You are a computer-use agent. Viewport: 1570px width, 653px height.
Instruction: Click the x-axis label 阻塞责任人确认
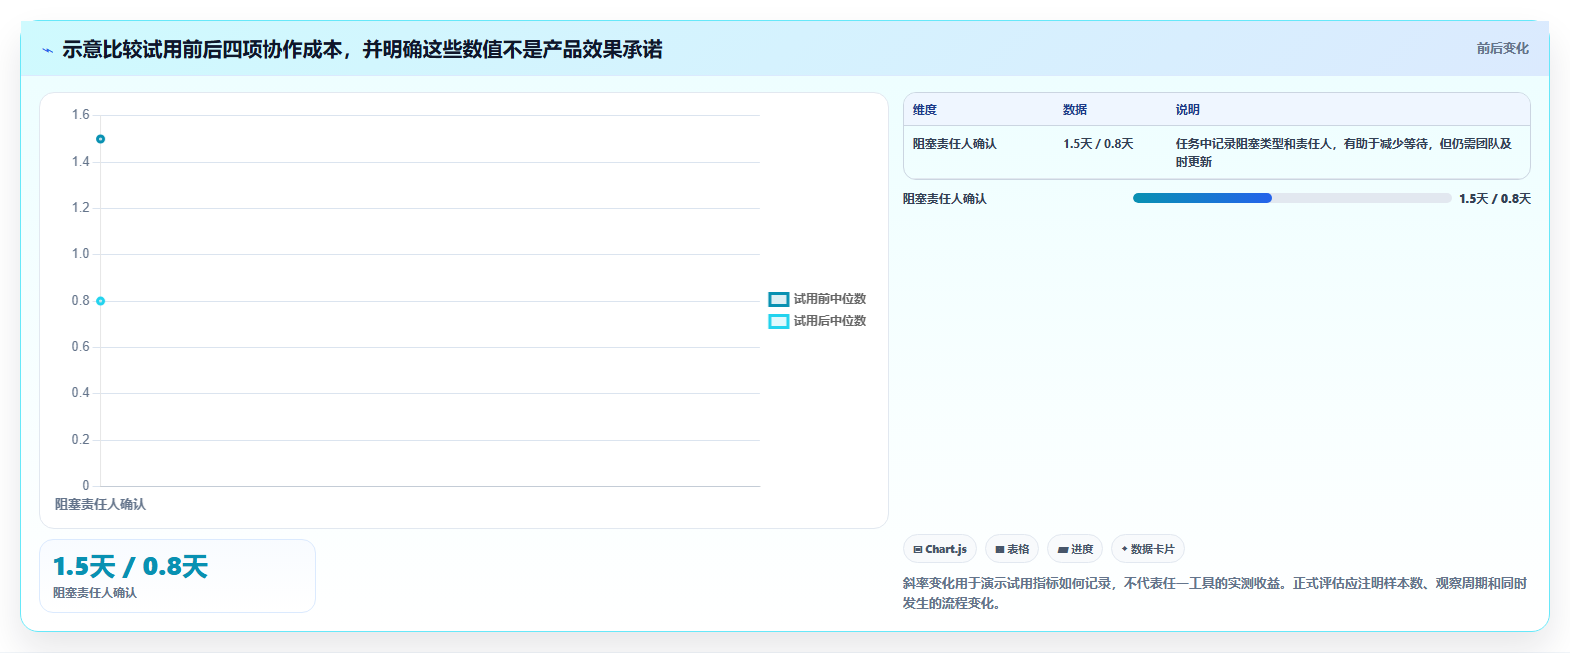click(100, 505)
